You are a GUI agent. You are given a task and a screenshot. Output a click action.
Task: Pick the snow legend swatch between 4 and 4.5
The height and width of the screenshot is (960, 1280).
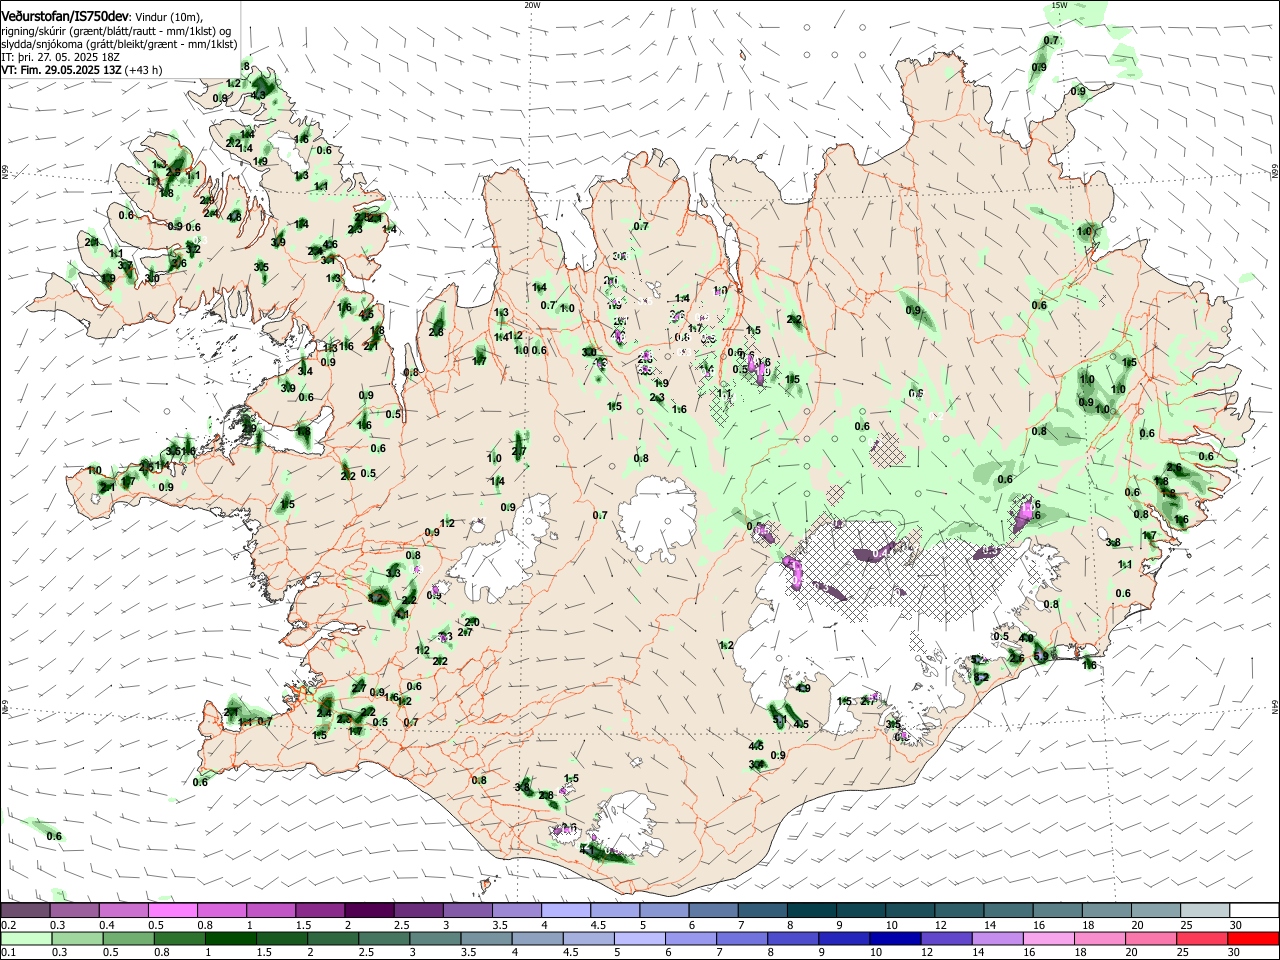(565, 911)
